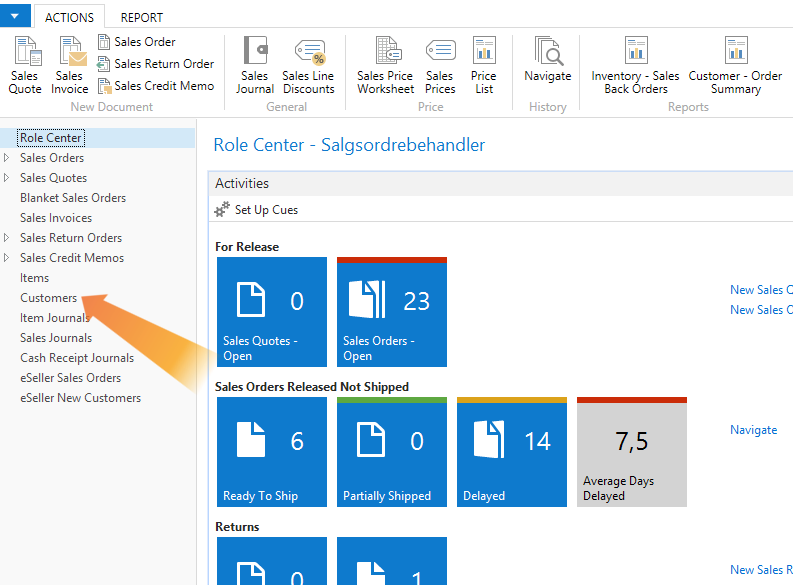Click the Sales Credit Memo ribbon icon

(104, 86)
